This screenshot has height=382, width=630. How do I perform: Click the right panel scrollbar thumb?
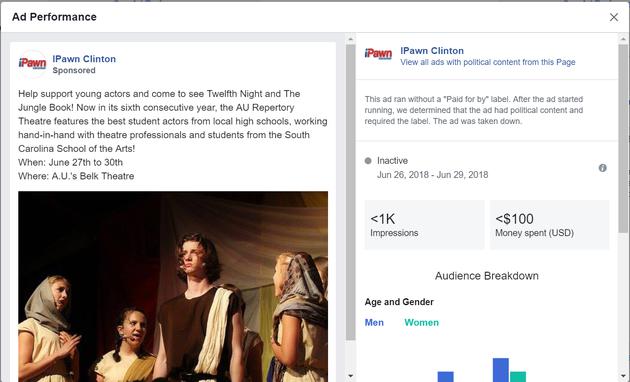tap(623, 138)
